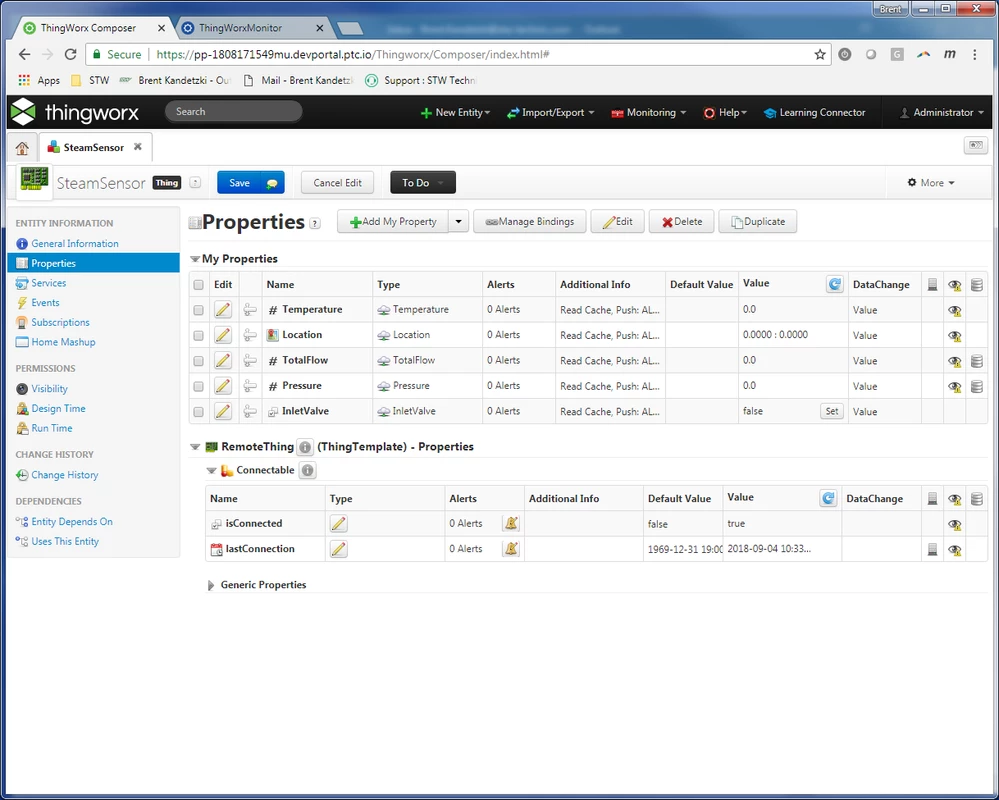Click the logged database icon for TotalFlow
The height and width of the screenshot is (800, 999).
(976, 361)
